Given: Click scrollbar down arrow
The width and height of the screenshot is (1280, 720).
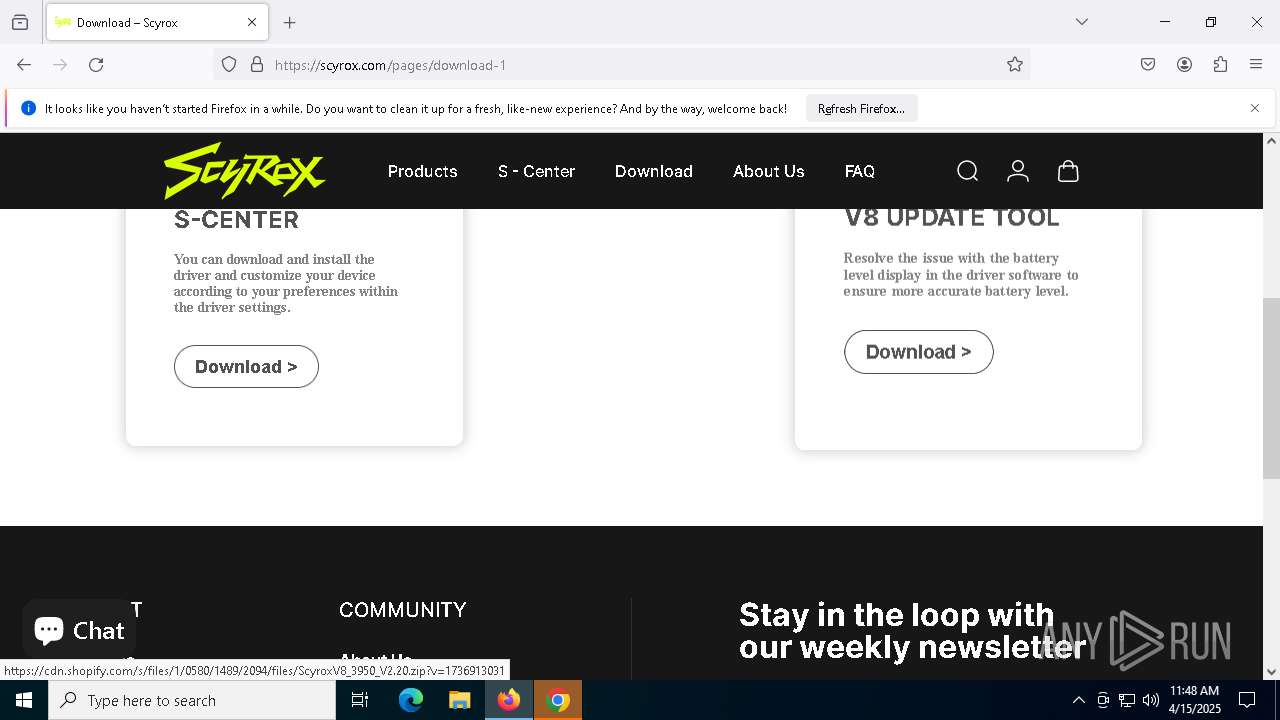Looking at the screenshot, I should pyautogui.click(x=1271, y=672).
